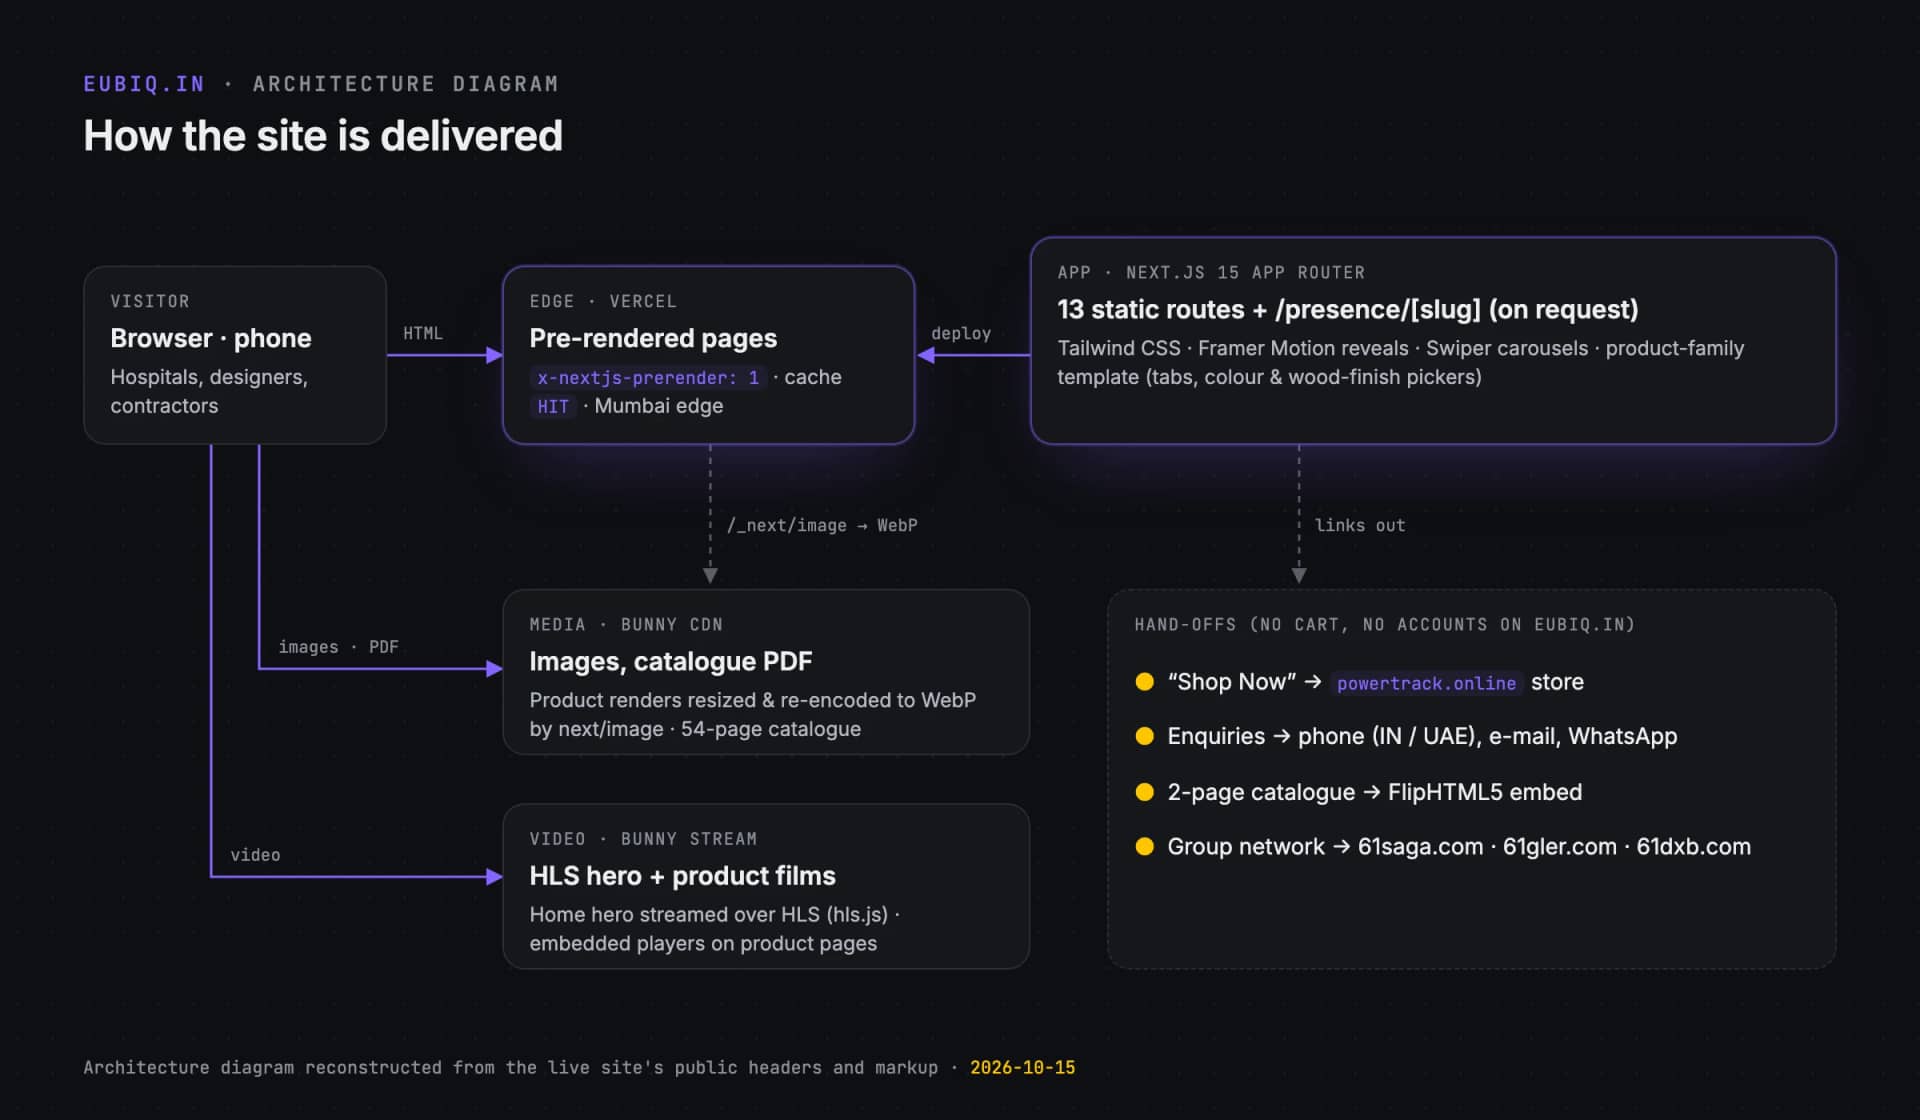
Task: Click the 'HTML' arrow label
Action: click(x=423, y=333)
